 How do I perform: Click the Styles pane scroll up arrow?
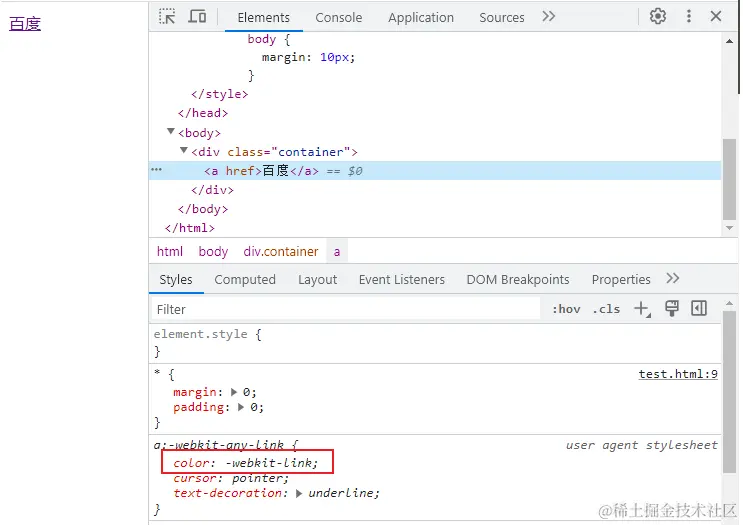tap(730, 303)
